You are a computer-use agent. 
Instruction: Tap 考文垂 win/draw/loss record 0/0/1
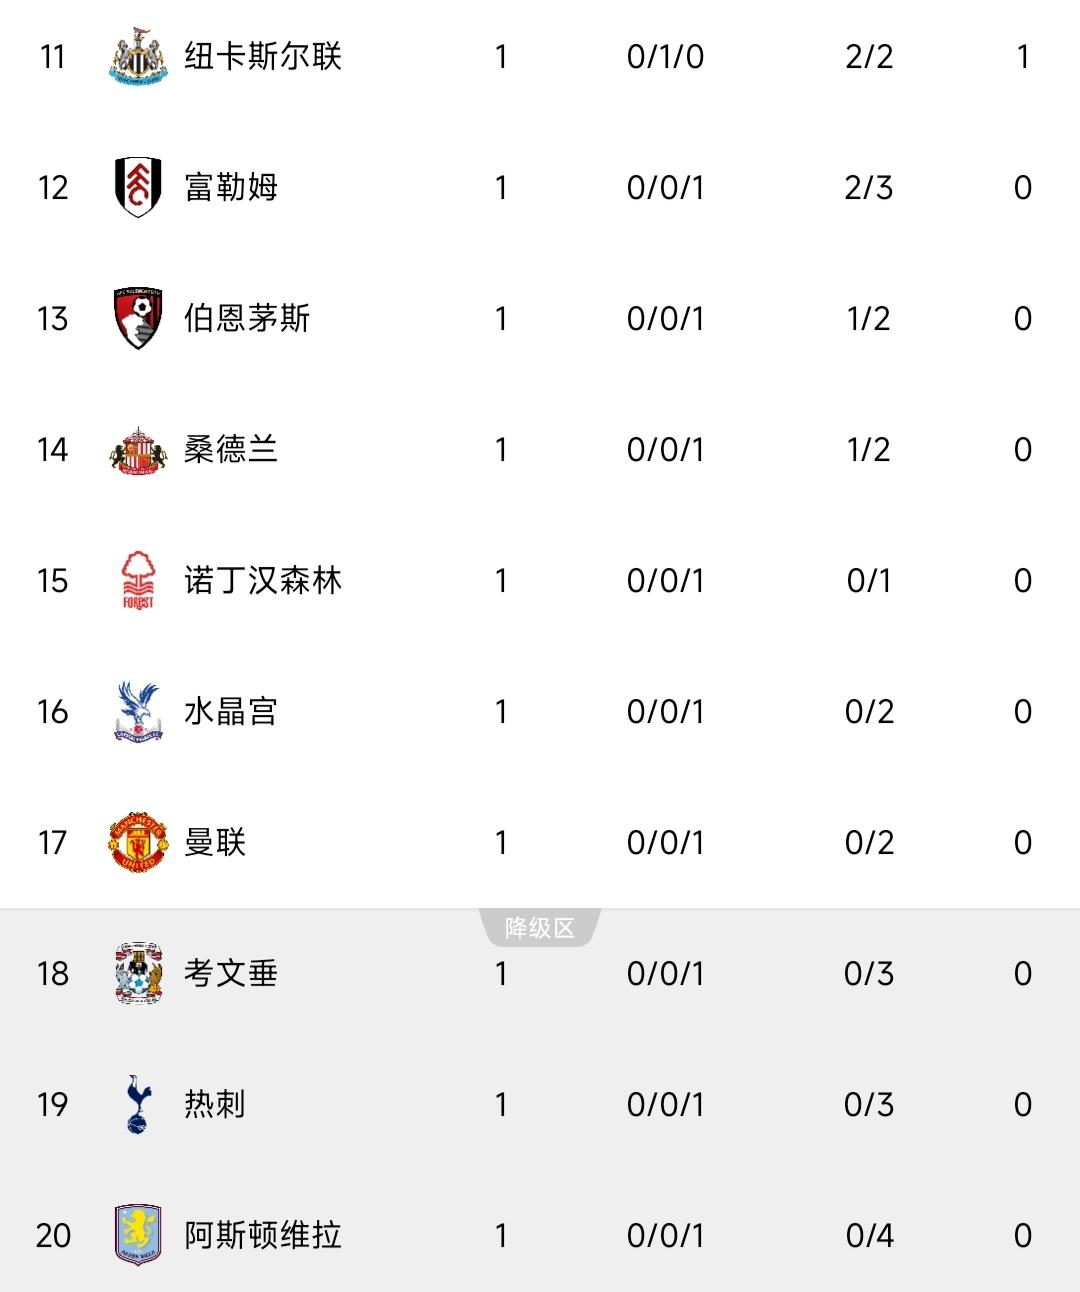[x=665, y=973]
